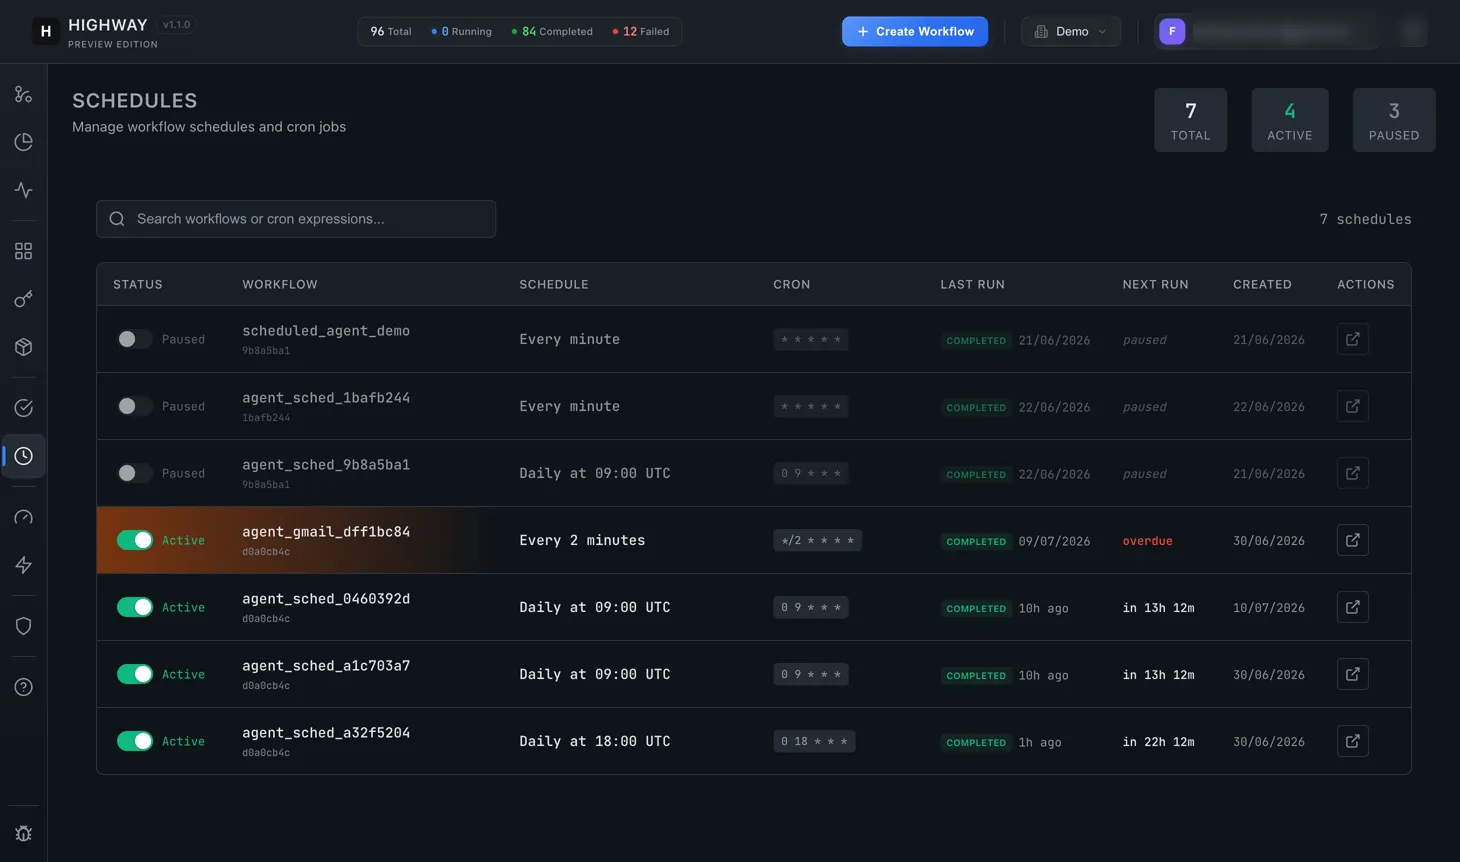Viewport: 1460px width, 862px height.
Task: Open the pie chart analytics sidebar icon
Action: click(x=23, y=142)
